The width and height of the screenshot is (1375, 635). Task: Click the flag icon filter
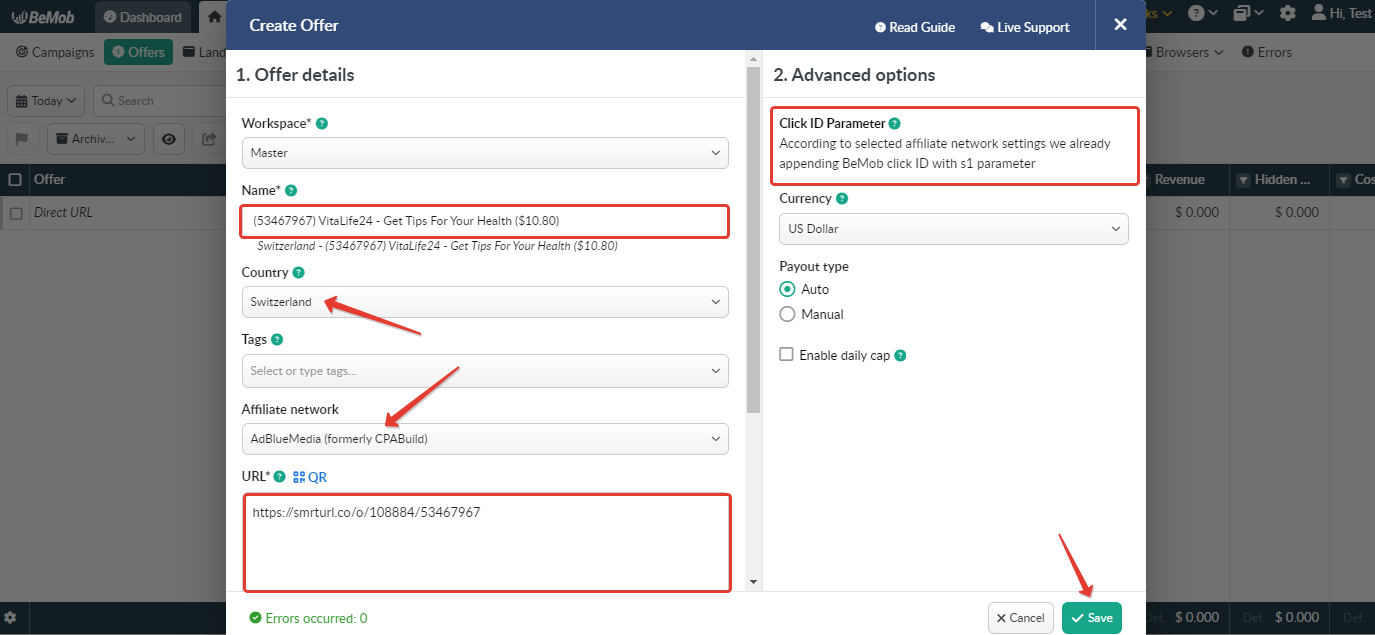(21, 139)
